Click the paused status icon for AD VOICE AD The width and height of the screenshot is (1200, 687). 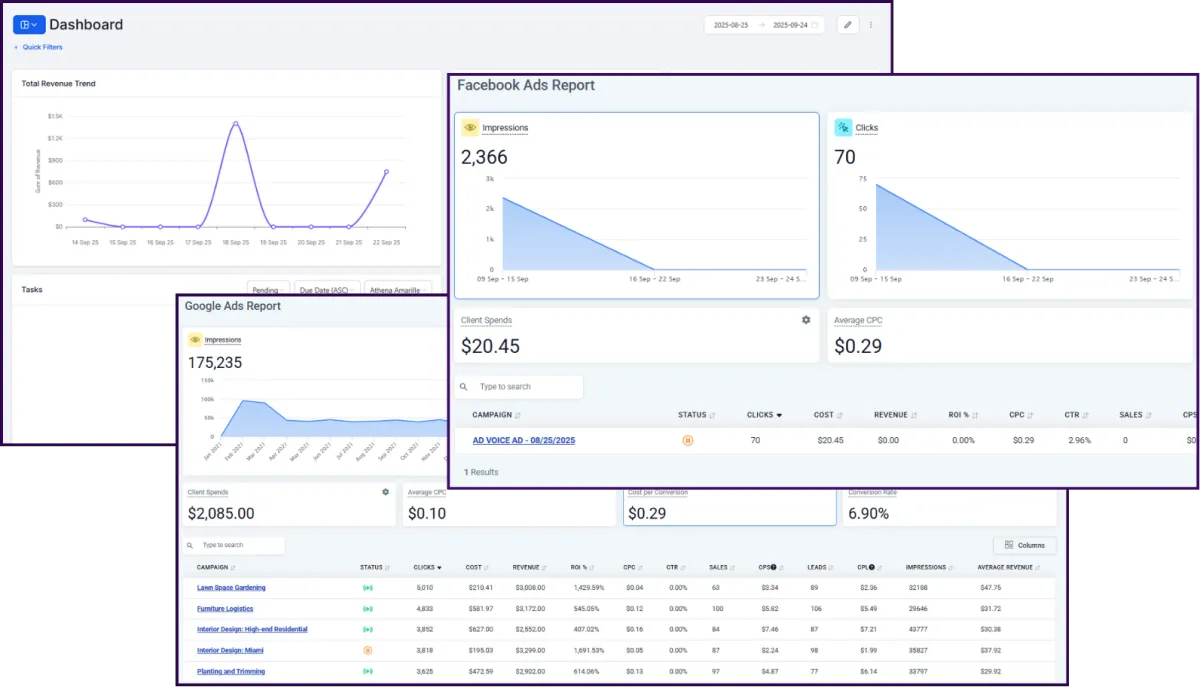tap(687, 440)
